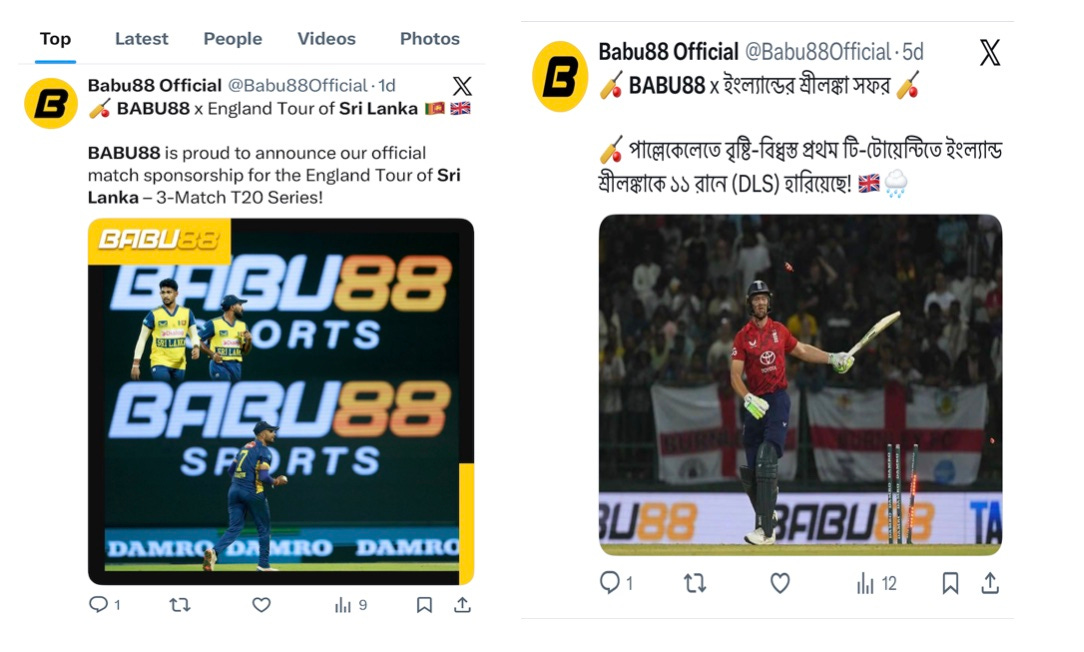Select the Videos tab
The height and width of the screenshot is (652, 1084).
pyautogui.click(x=326, y=39)
